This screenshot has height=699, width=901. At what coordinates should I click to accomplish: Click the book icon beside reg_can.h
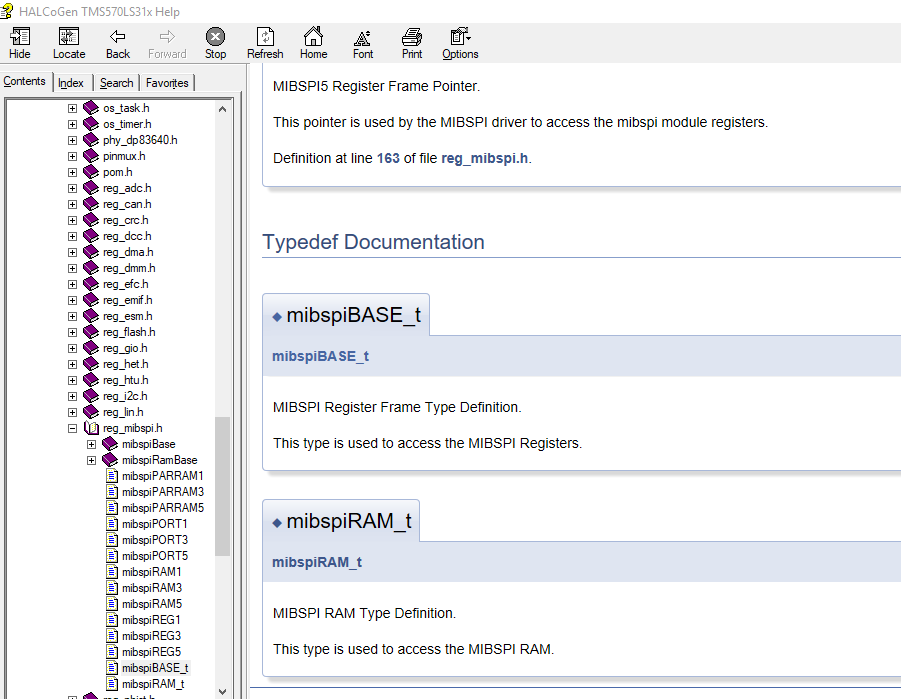point(91,204)
